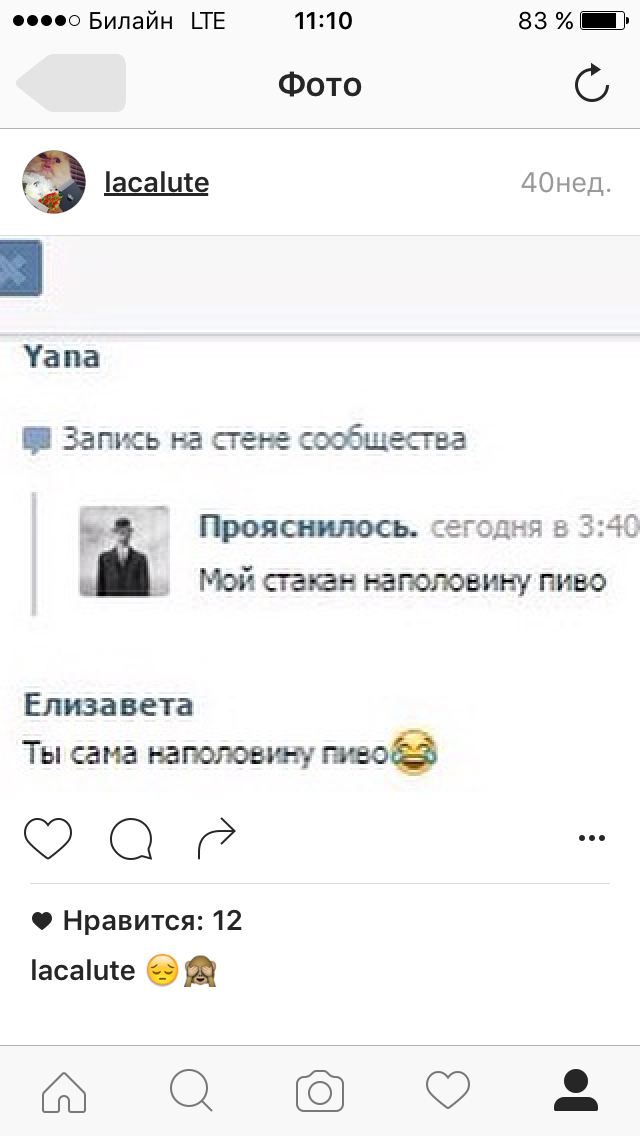The width and height of the screenshot is (640, 1136).
Task: Tap the refresh icon in header
Action: [x=591, y=83]
